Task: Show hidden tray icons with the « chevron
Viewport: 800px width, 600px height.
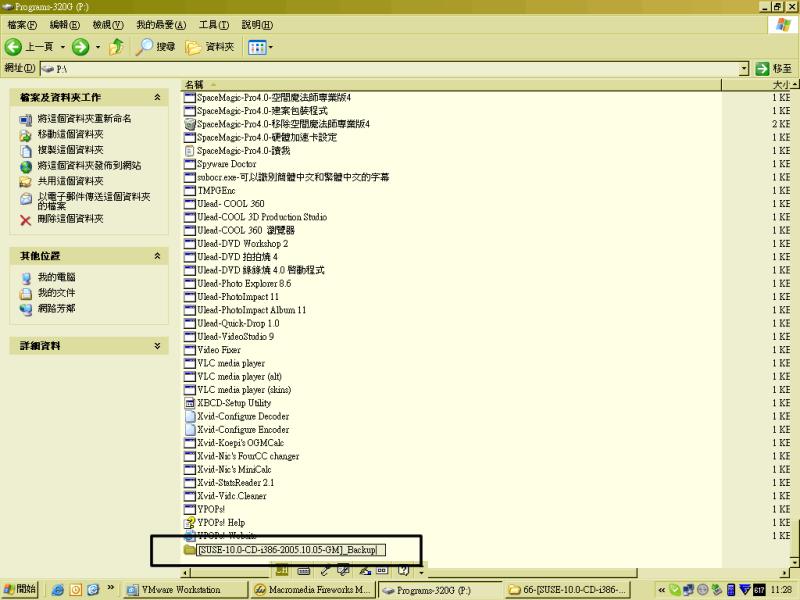Action: [661, 590]
